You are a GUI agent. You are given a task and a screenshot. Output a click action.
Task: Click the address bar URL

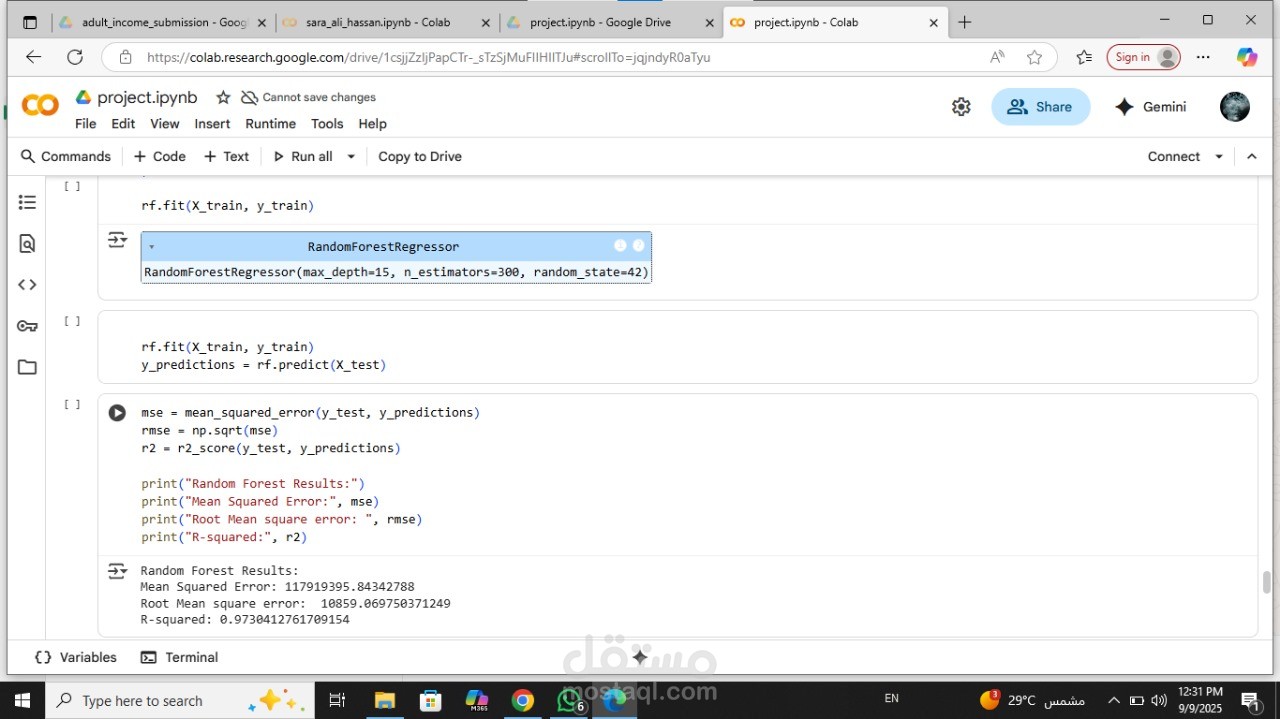click(x=428, y=57)
